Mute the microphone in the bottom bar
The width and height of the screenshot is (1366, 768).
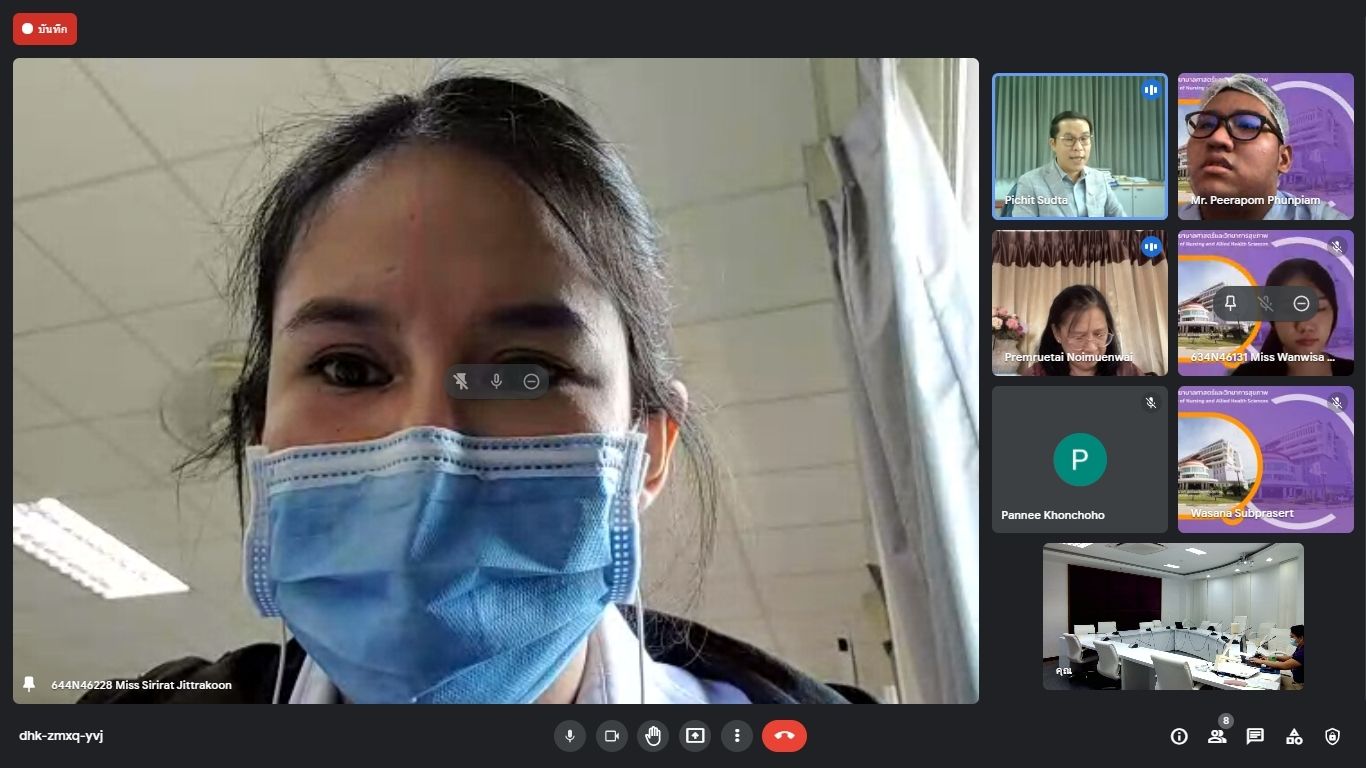click(570, 736)
